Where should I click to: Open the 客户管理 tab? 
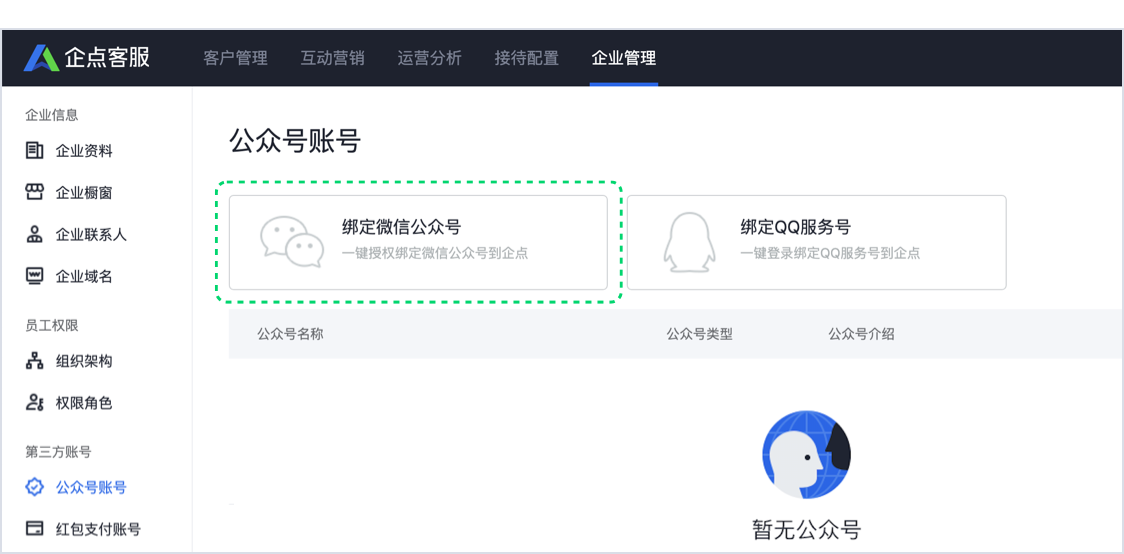[235, 58]
